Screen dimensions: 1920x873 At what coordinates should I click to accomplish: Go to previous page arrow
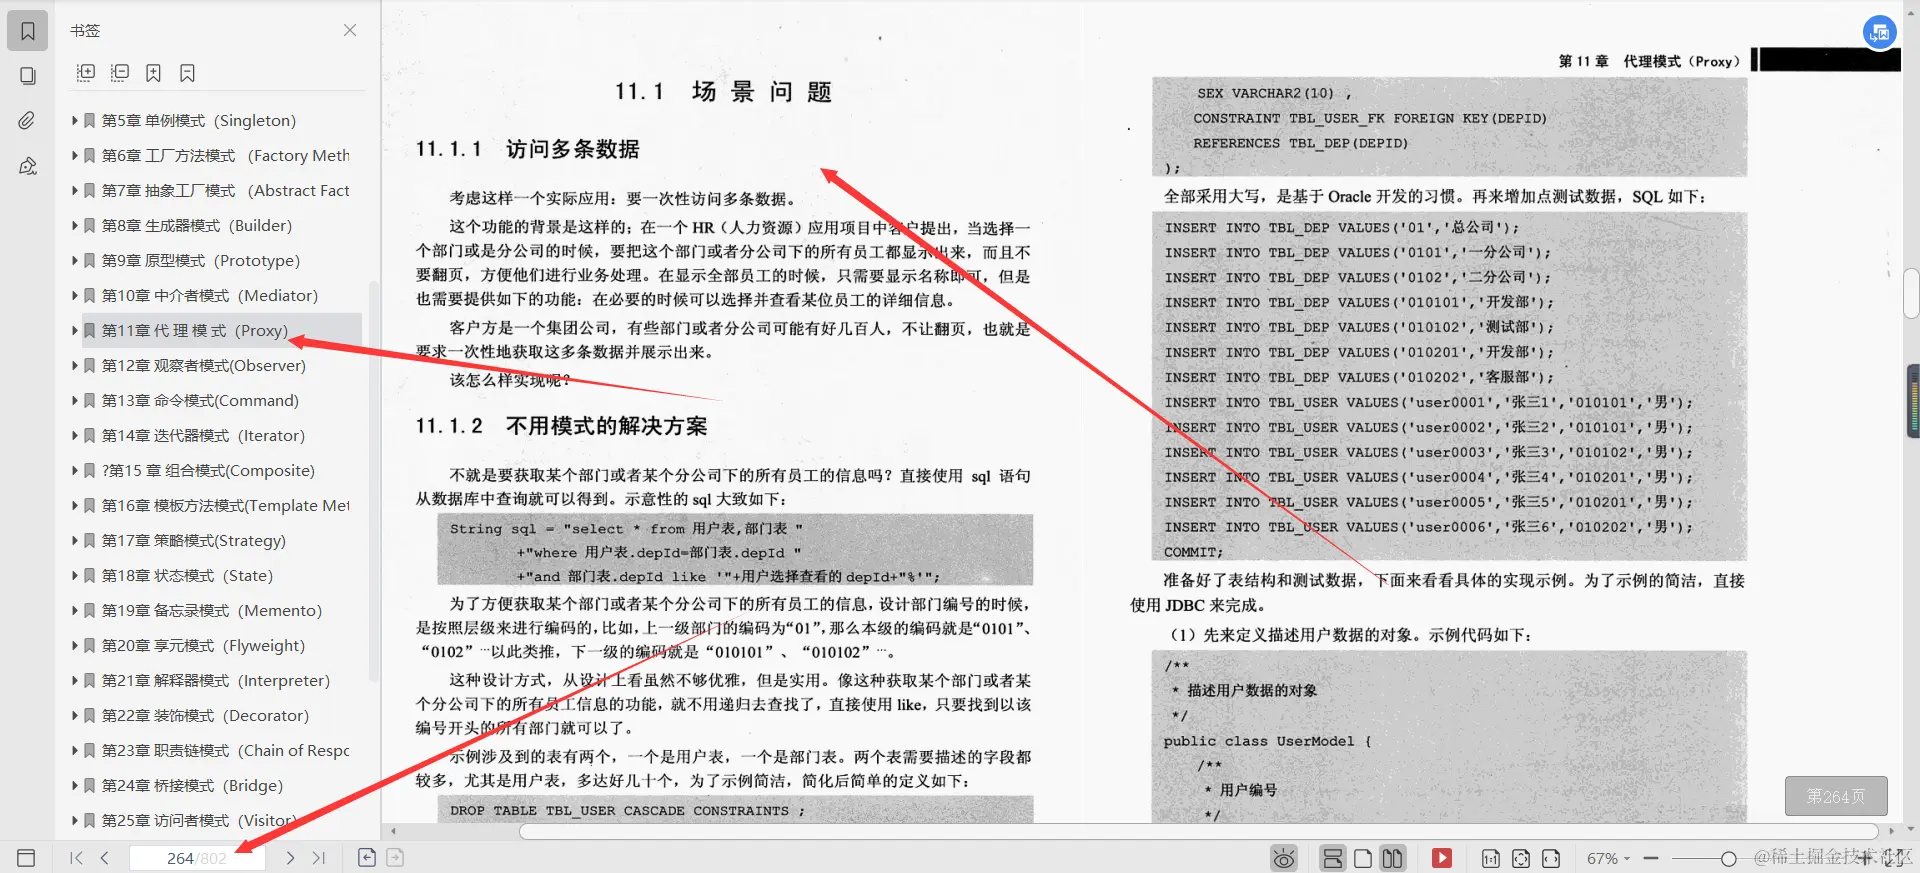pos(104,858)
